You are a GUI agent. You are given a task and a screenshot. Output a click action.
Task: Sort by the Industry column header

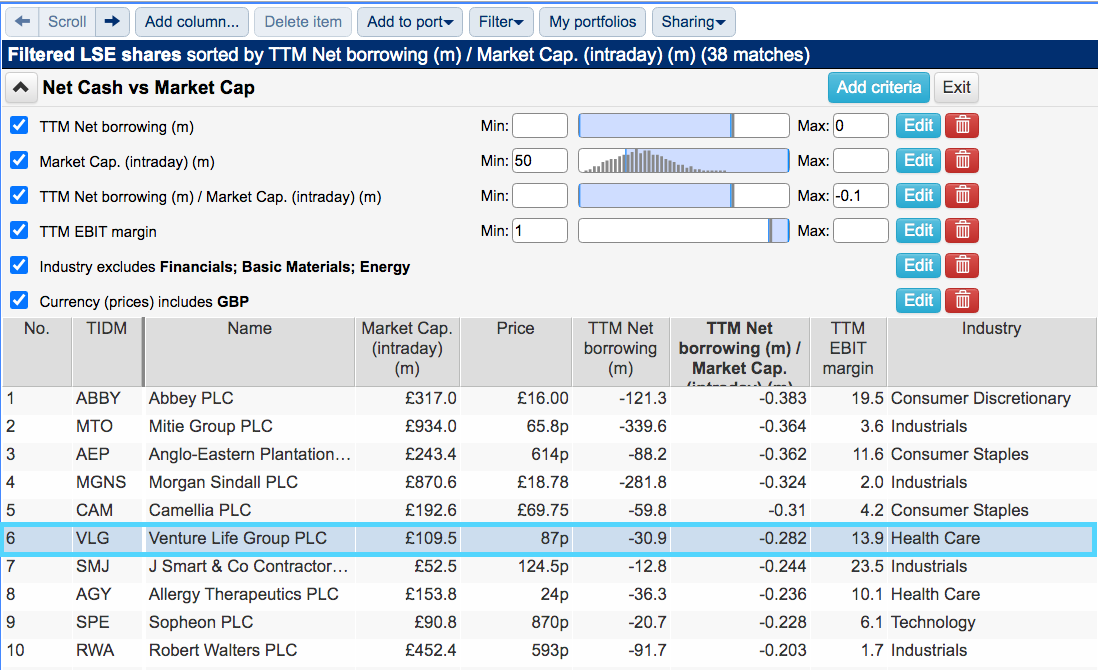coord(991,351)
